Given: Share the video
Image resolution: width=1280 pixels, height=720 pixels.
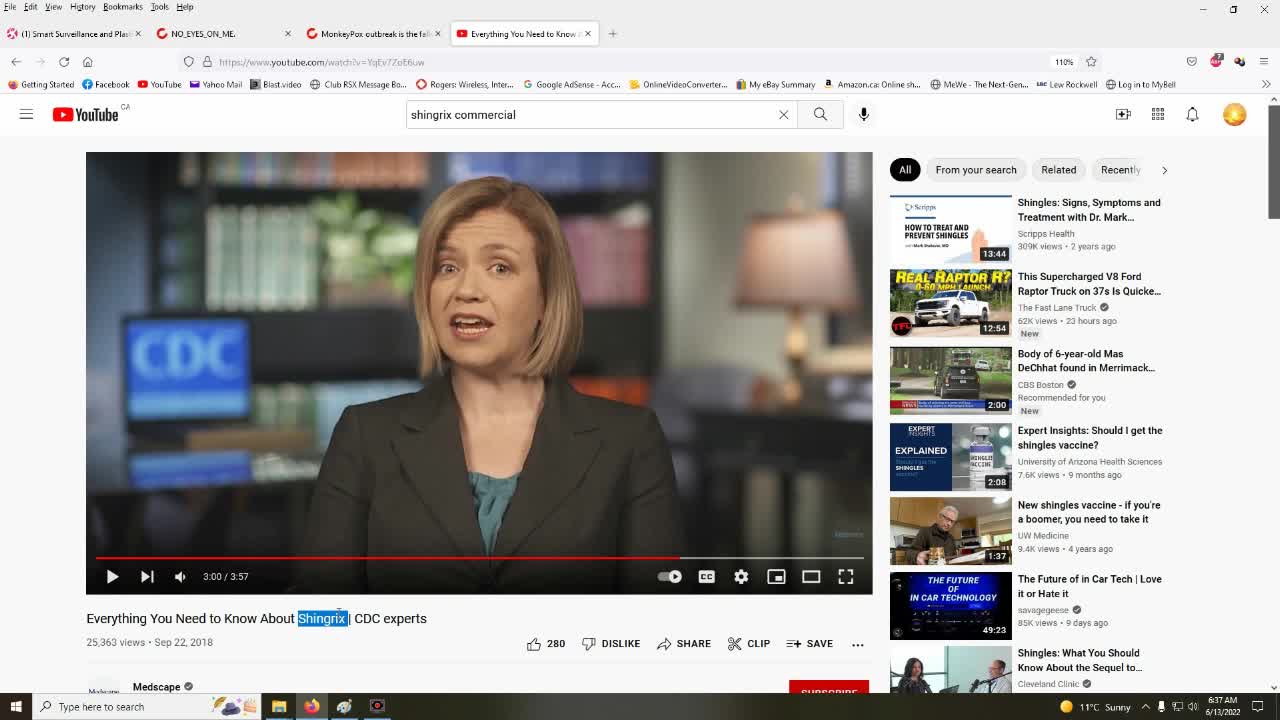Looking at the screenshot, I should [684, 644].
